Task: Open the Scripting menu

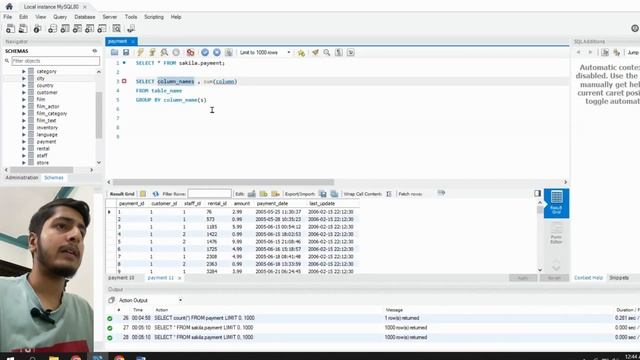Action: (154, 17)
